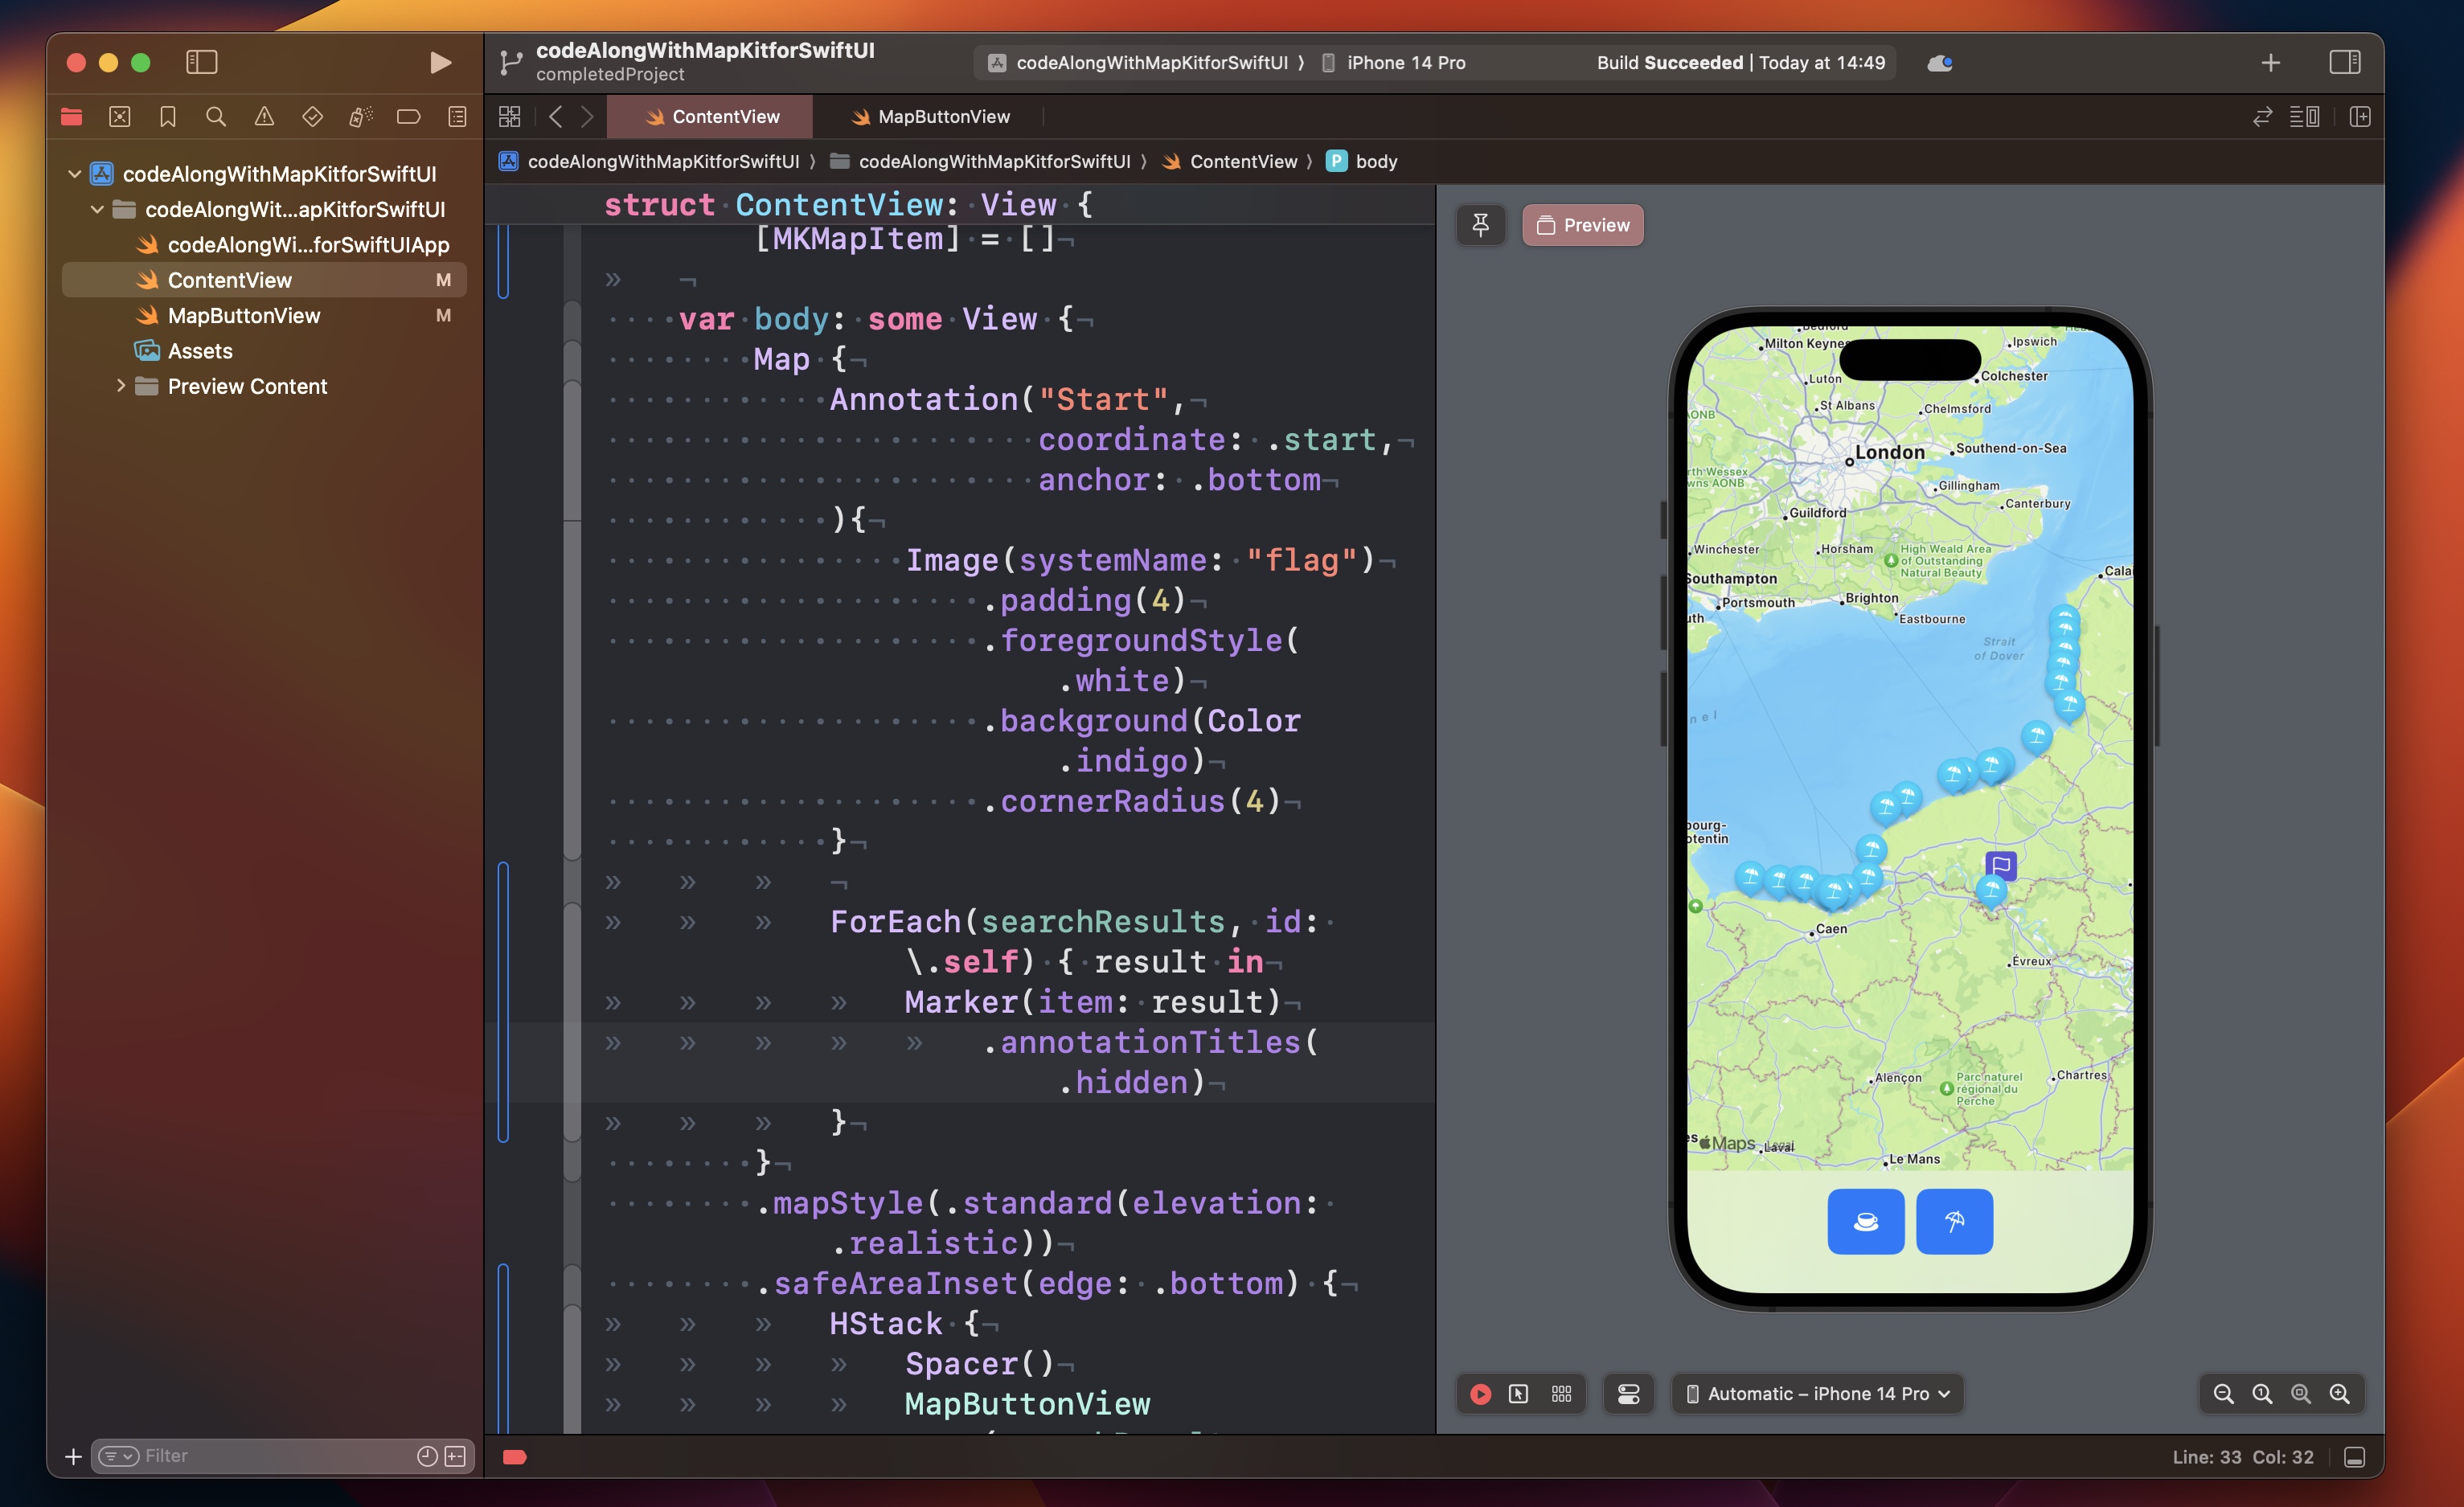The width and height of the screenshot is (2464, 1507).
Task: Collapse the codeAlongWithMapKitforSwiftUI project root
Action: tap(74, 174)
